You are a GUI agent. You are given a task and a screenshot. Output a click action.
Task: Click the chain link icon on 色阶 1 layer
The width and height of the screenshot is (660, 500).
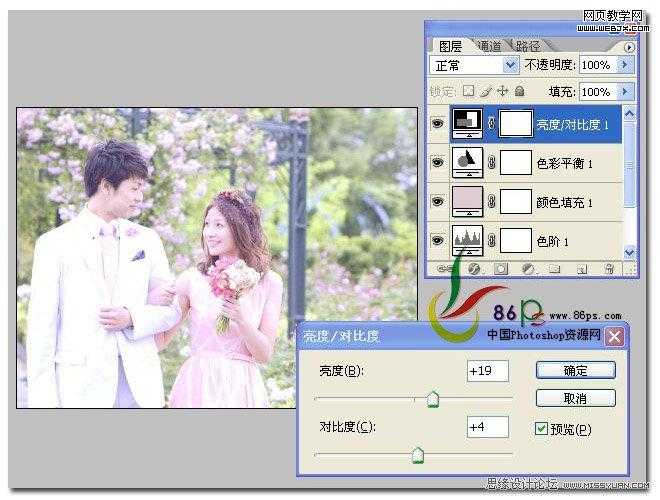[491, 240]
